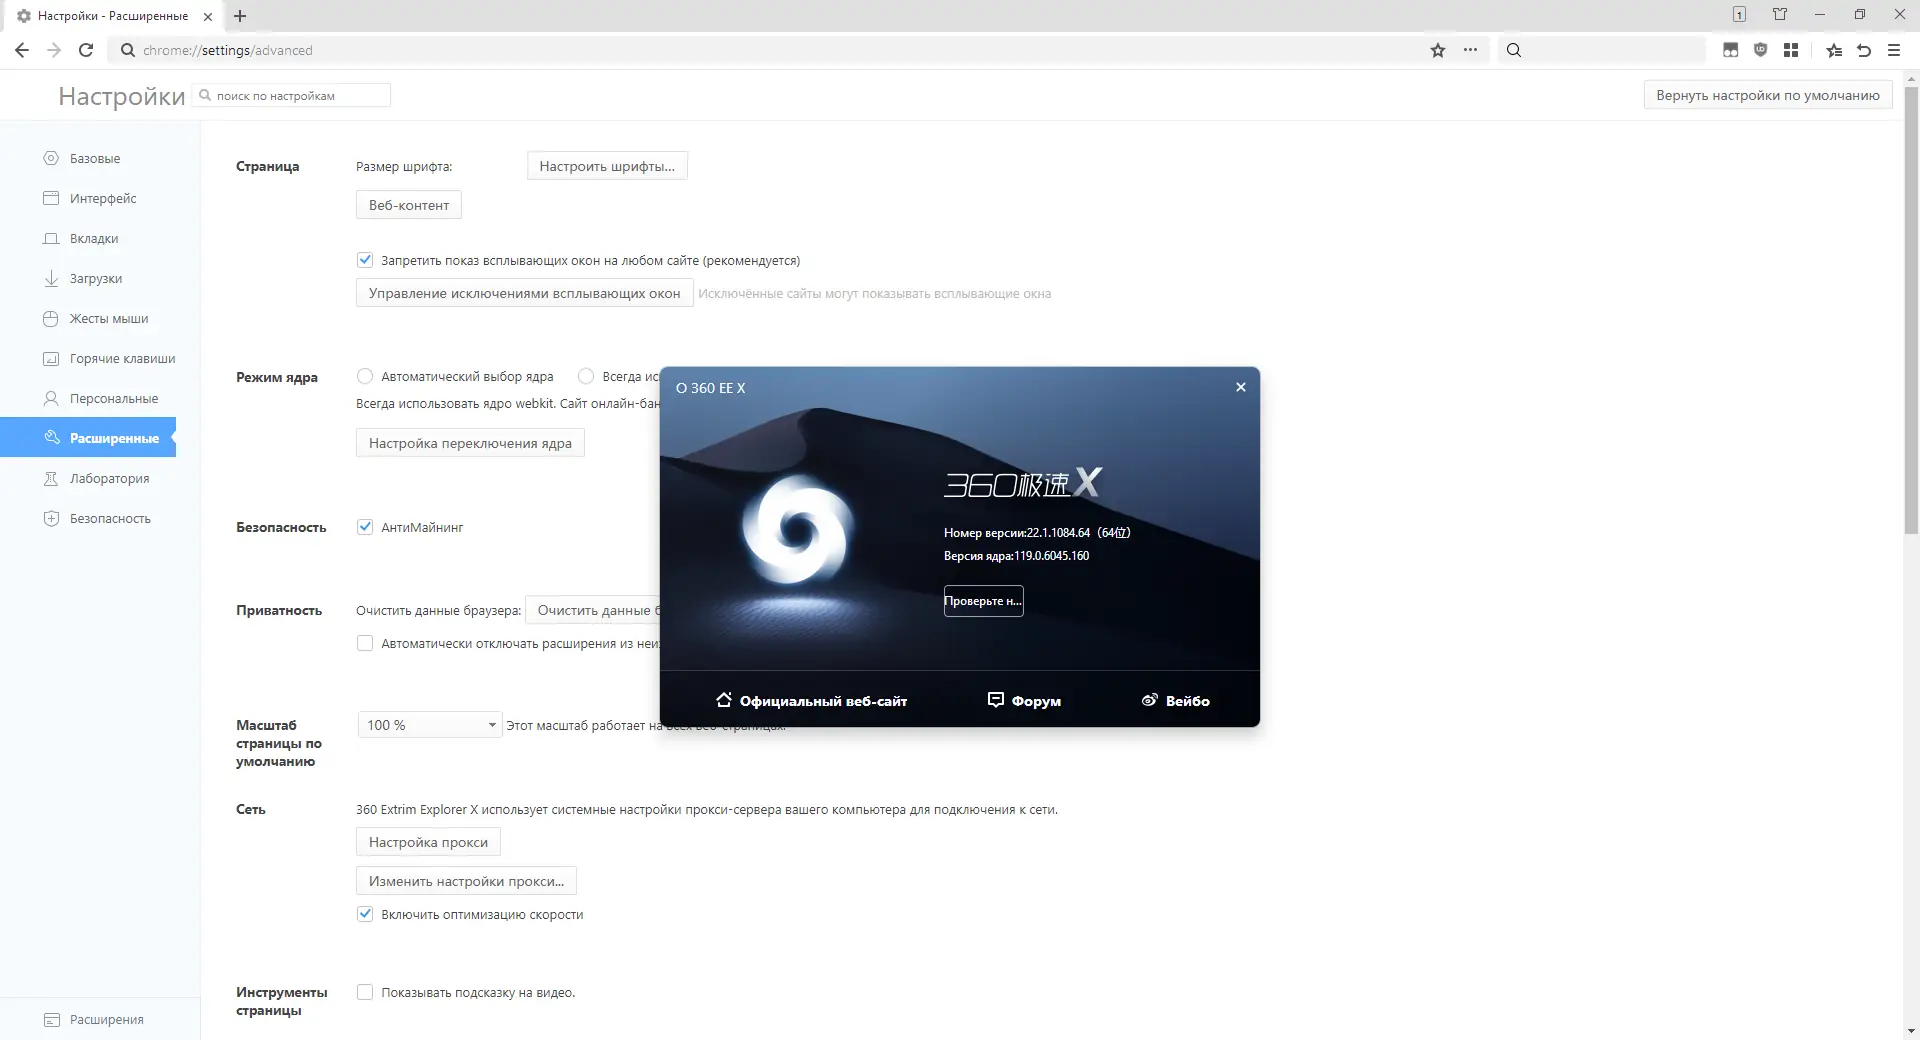Disable the АнтиМайнинг checkbox
1920x1040 pixels.
(365, 527)
